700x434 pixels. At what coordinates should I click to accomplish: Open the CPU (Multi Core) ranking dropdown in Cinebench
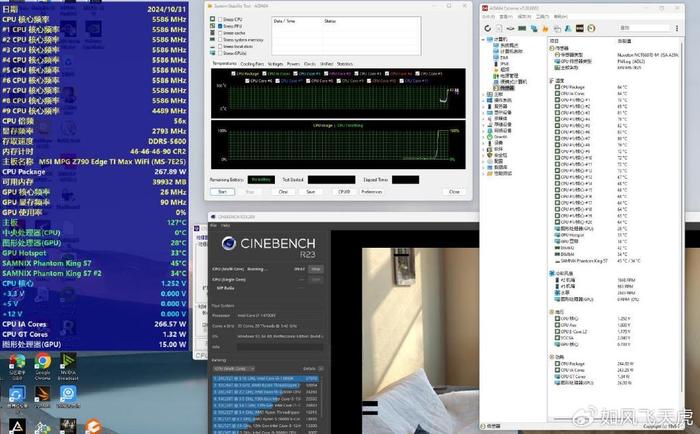click(234, 368)
